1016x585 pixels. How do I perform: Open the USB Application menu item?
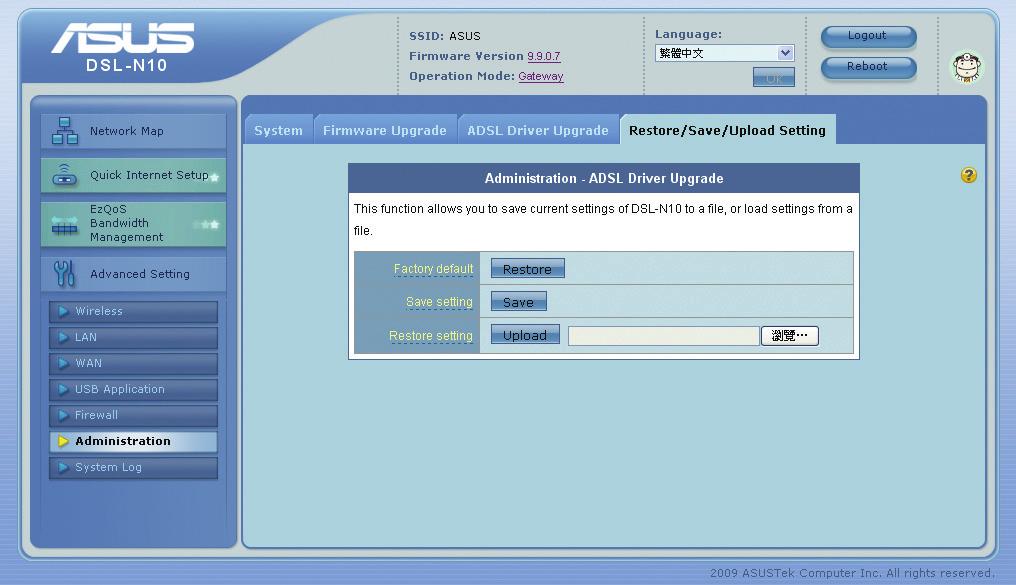(x=133, y=389)
